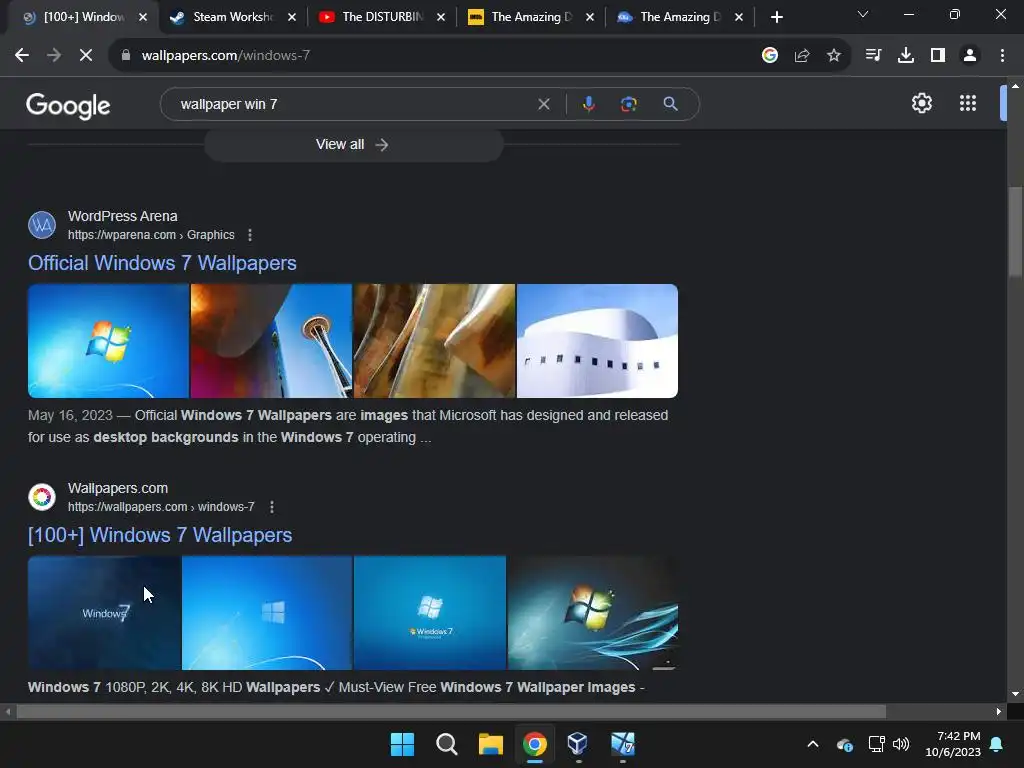Click the WordPress Arena site icon
The width and height of the screenshot is (1024, 768).
pos(42,225)
